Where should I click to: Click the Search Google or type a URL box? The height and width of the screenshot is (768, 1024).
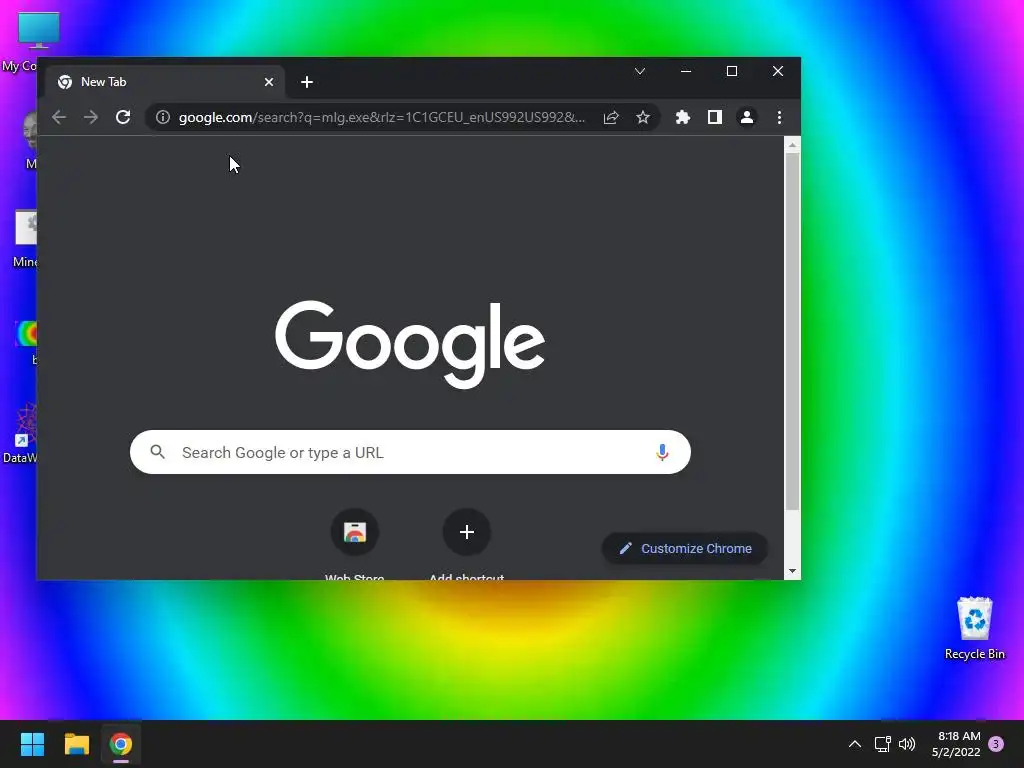pyautogui.click(x=410, y=452)
